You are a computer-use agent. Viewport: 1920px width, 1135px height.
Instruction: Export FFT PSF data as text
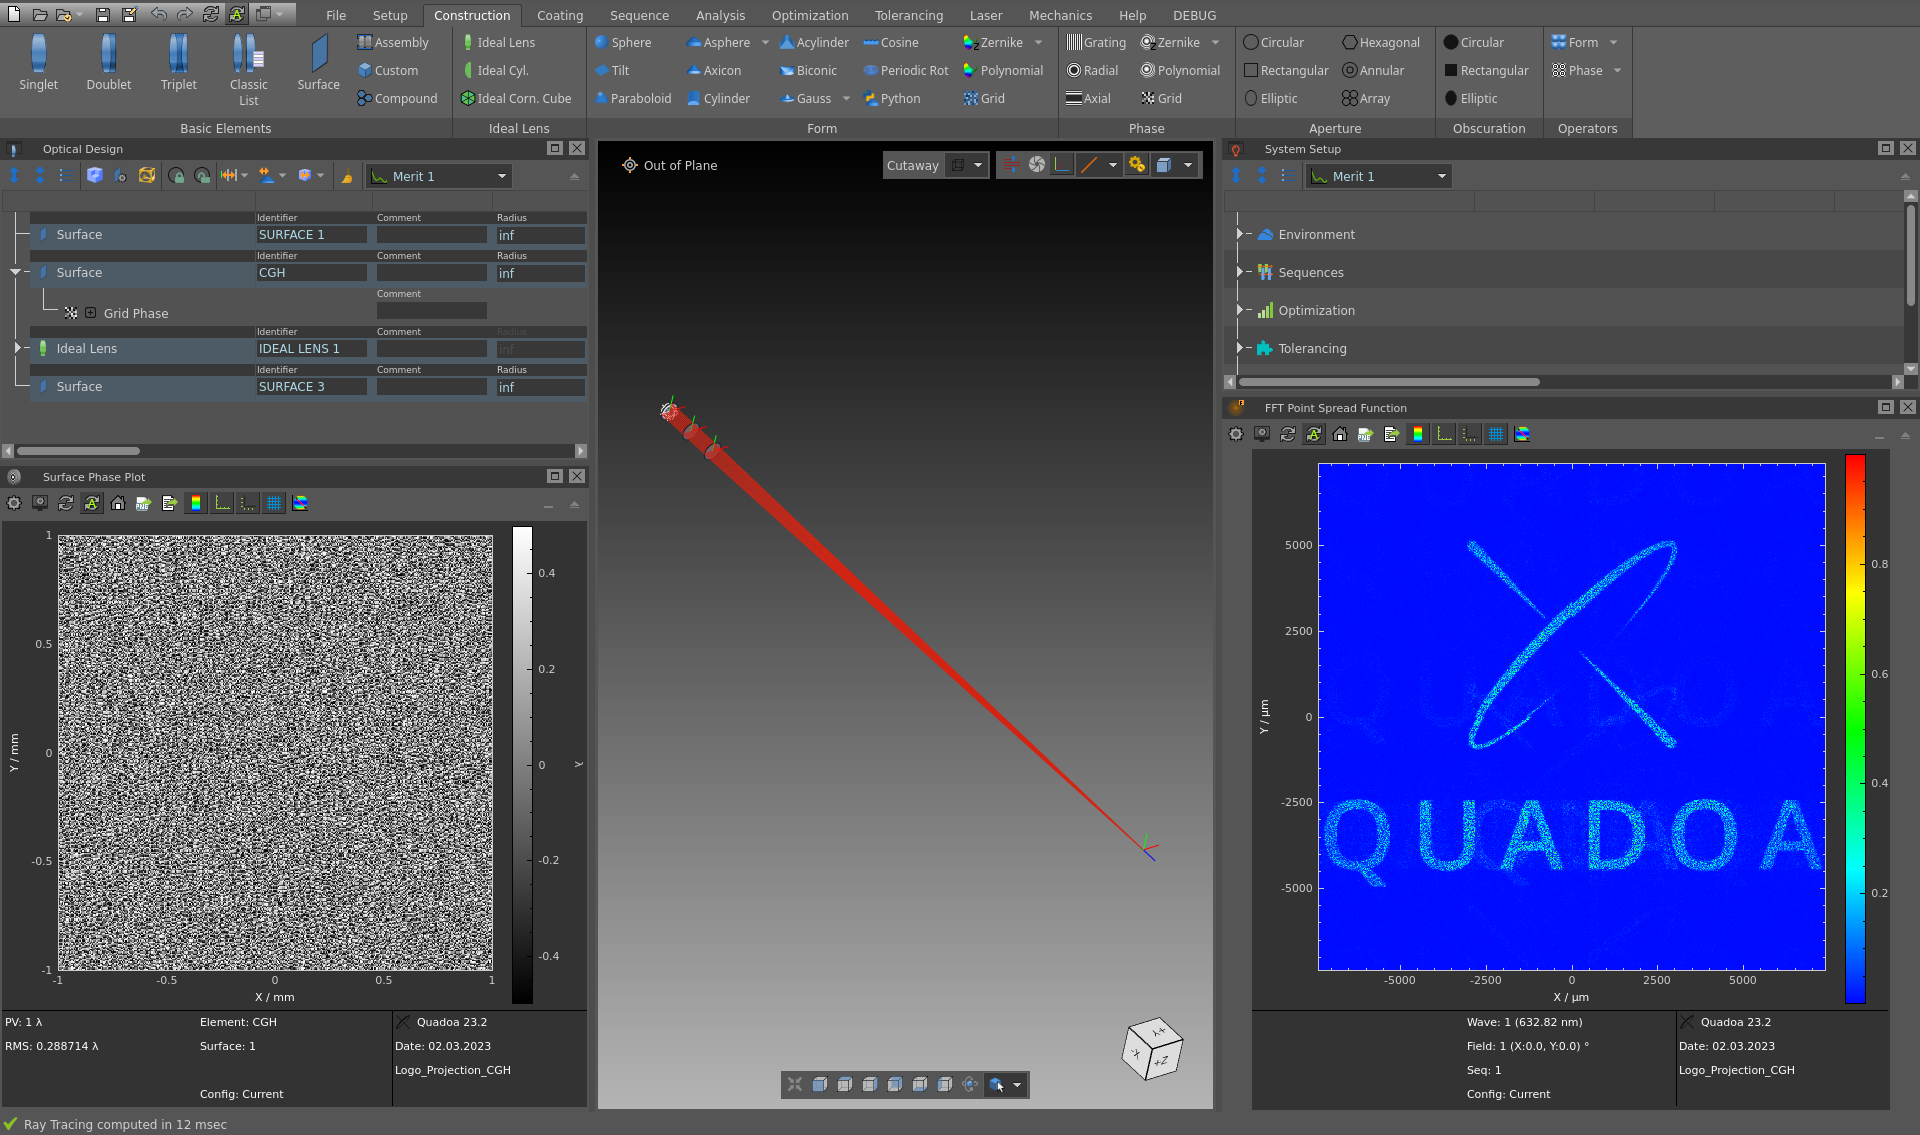pyautogui.click(x=1392, y=434)
